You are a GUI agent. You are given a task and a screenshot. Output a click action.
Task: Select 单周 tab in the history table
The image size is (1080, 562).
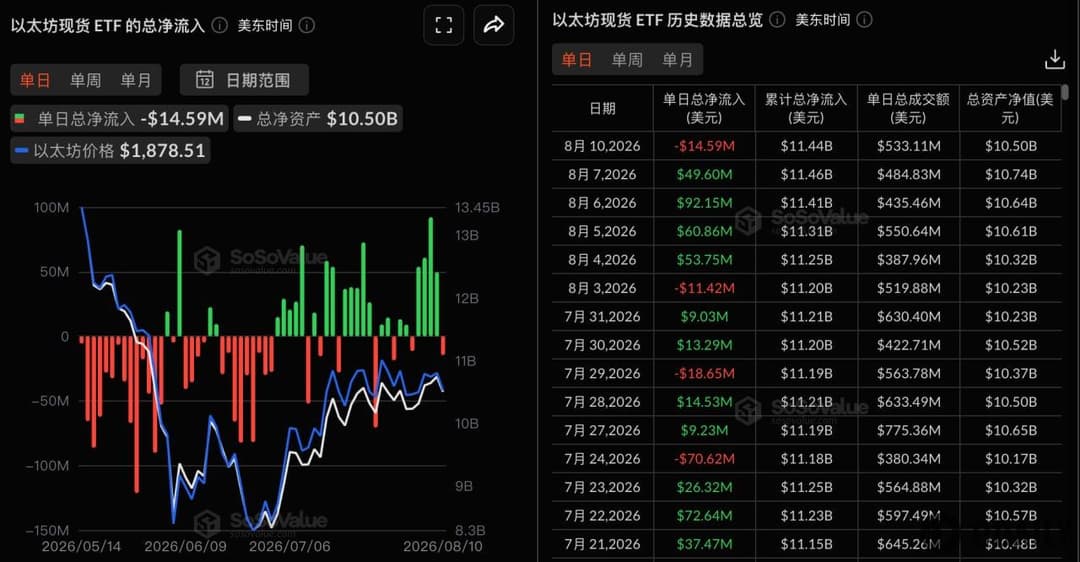tap(627, 60)
